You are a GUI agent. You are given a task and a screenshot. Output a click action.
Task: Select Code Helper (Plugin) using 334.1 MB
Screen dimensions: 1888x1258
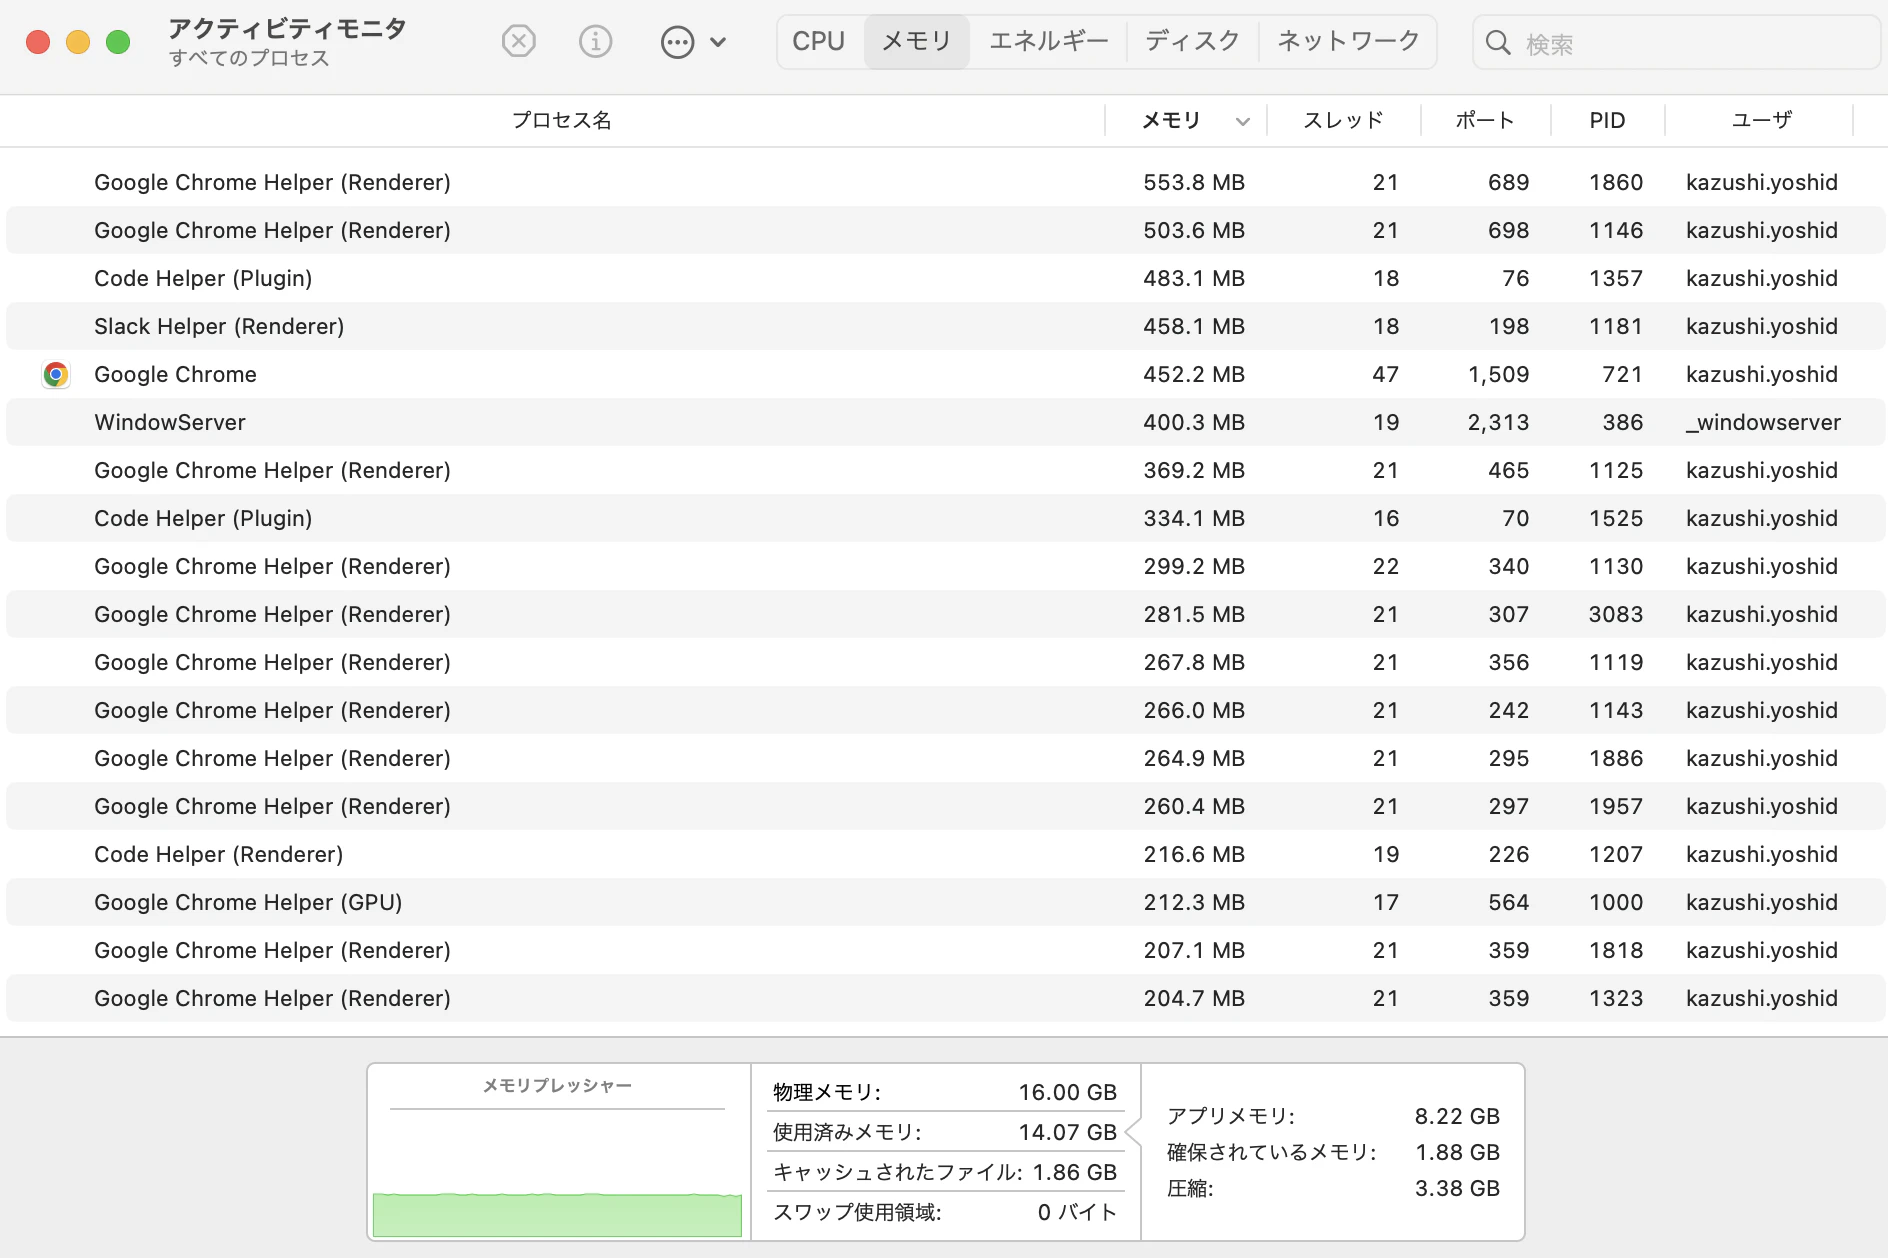pos(946,518)
